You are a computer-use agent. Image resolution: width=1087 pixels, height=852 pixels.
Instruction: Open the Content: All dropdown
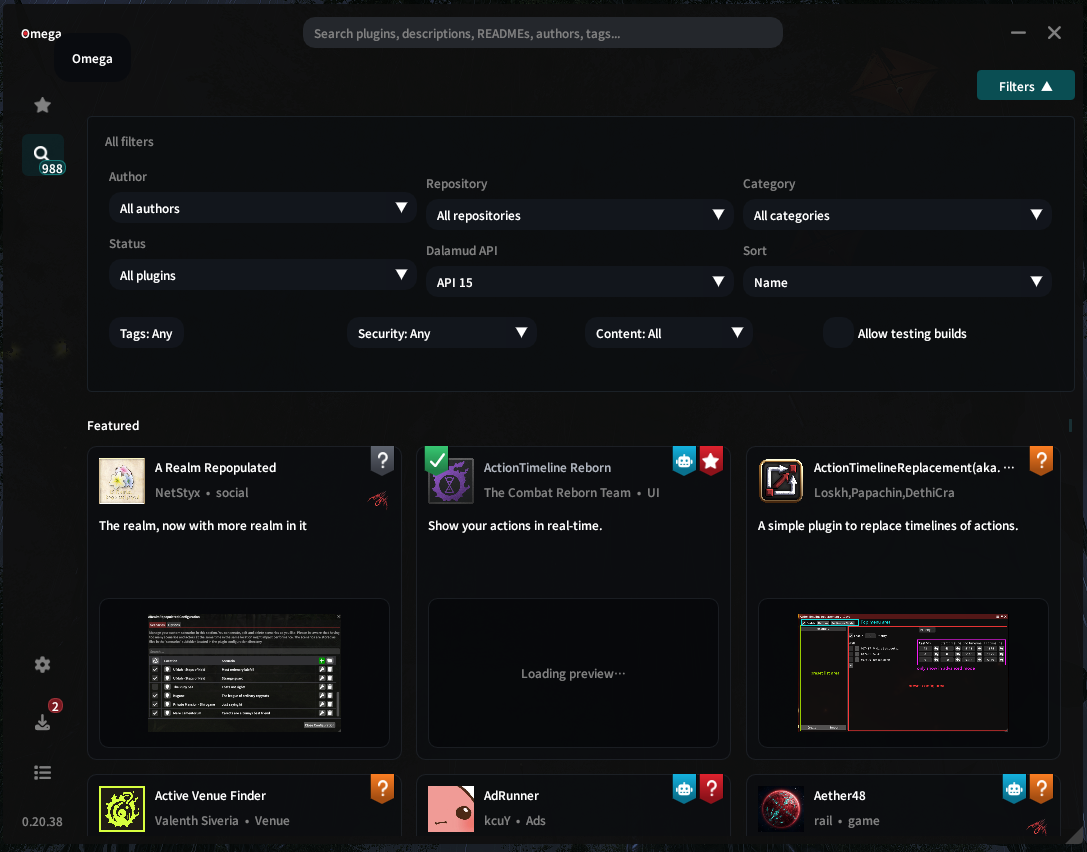tap(669, 333)
